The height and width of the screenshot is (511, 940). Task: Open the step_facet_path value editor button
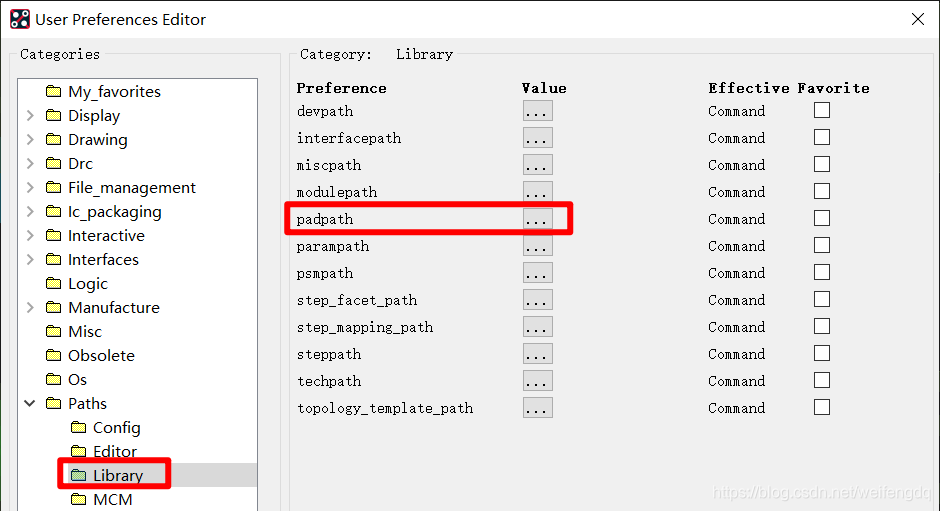pos(537,300)
